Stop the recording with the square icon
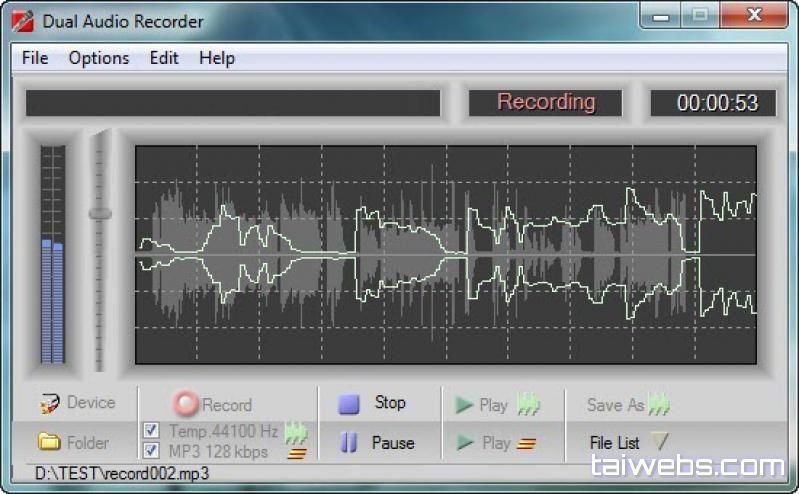The height and width of the screenshot is (494, 799). tap(349, 404)
